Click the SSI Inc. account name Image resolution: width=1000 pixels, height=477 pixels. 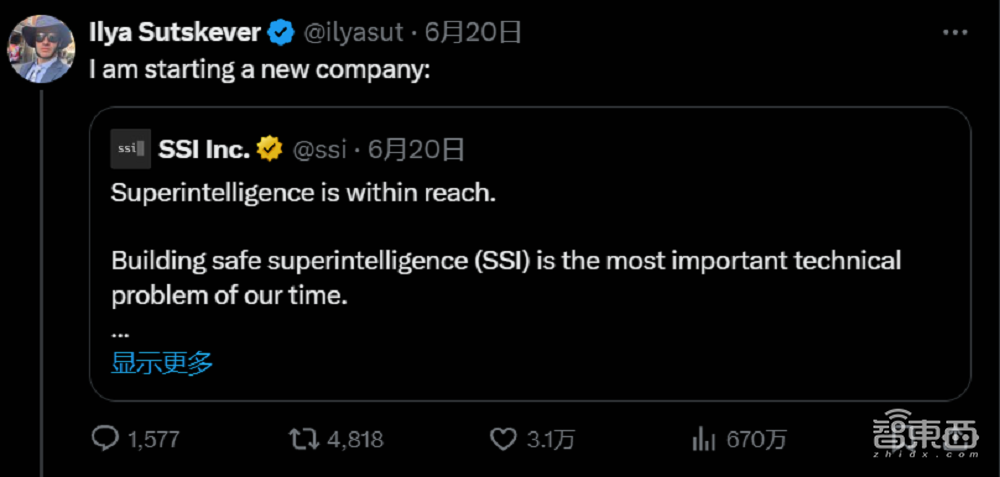(204, 150)
